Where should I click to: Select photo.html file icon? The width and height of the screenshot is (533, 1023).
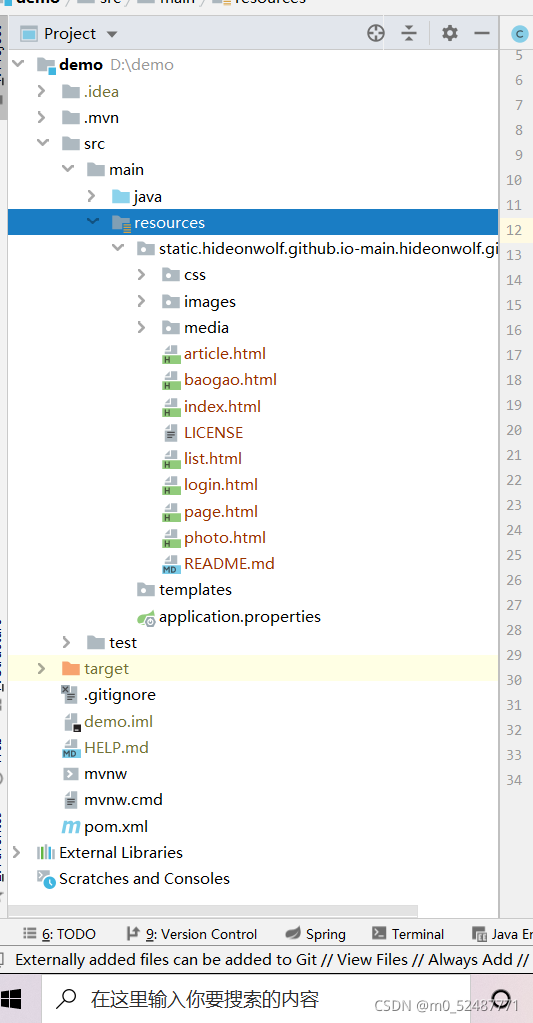tap(171, 538)
